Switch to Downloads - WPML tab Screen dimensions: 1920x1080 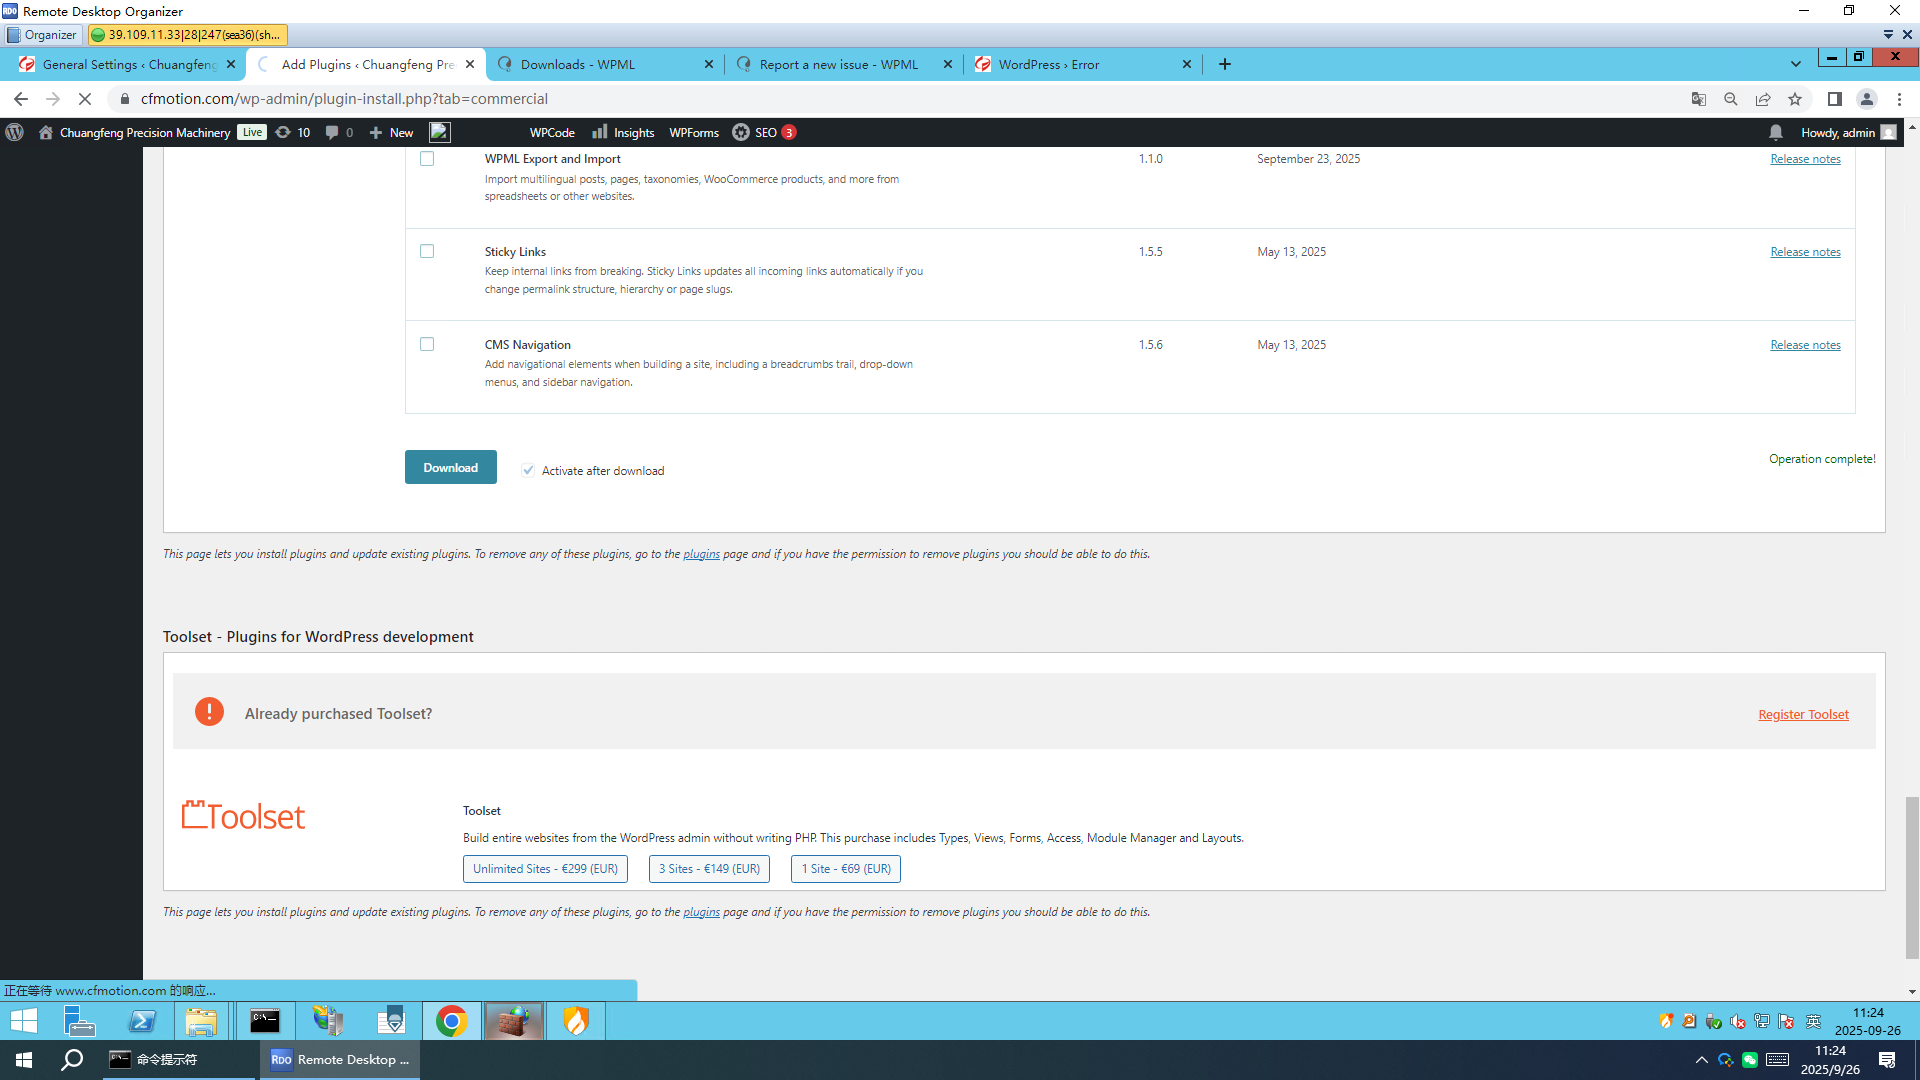pyautogui.click(x=578, y=64)
